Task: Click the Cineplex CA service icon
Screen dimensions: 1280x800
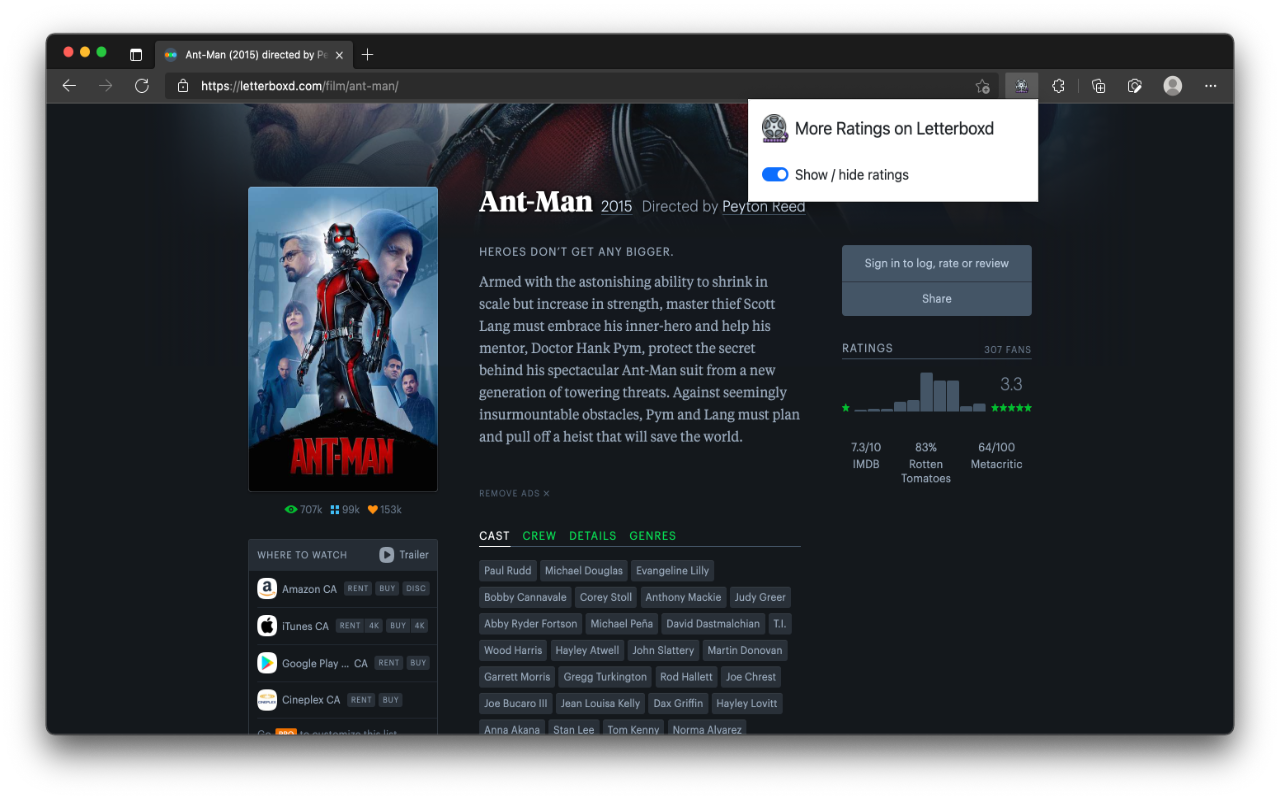Action: tap(267, 700)
